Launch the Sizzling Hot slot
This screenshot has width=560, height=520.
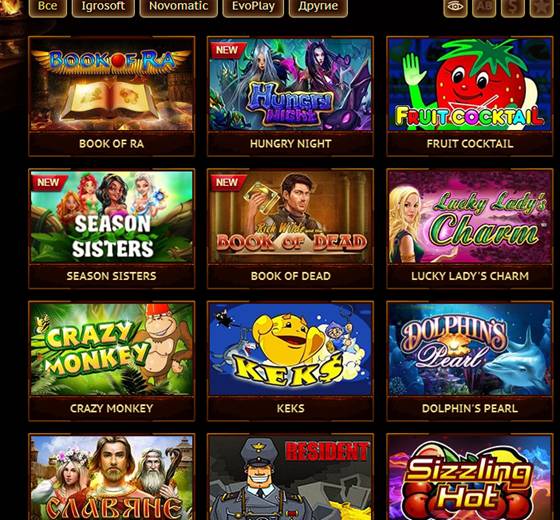tap(470, 478)
